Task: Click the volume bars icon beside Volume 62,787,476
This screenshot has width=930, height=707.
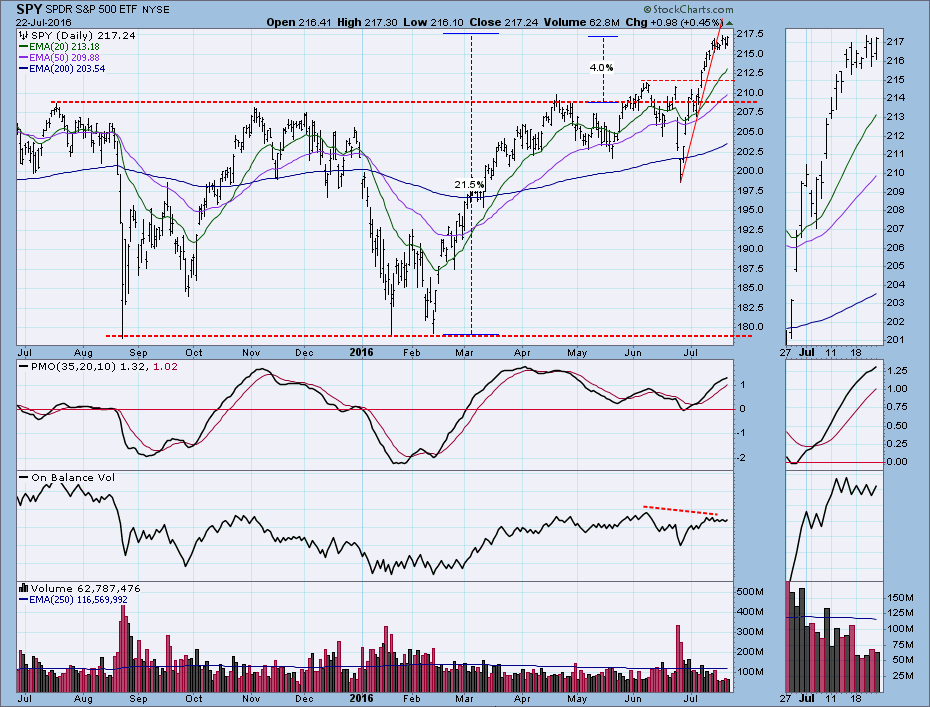Action: point(24,588)
